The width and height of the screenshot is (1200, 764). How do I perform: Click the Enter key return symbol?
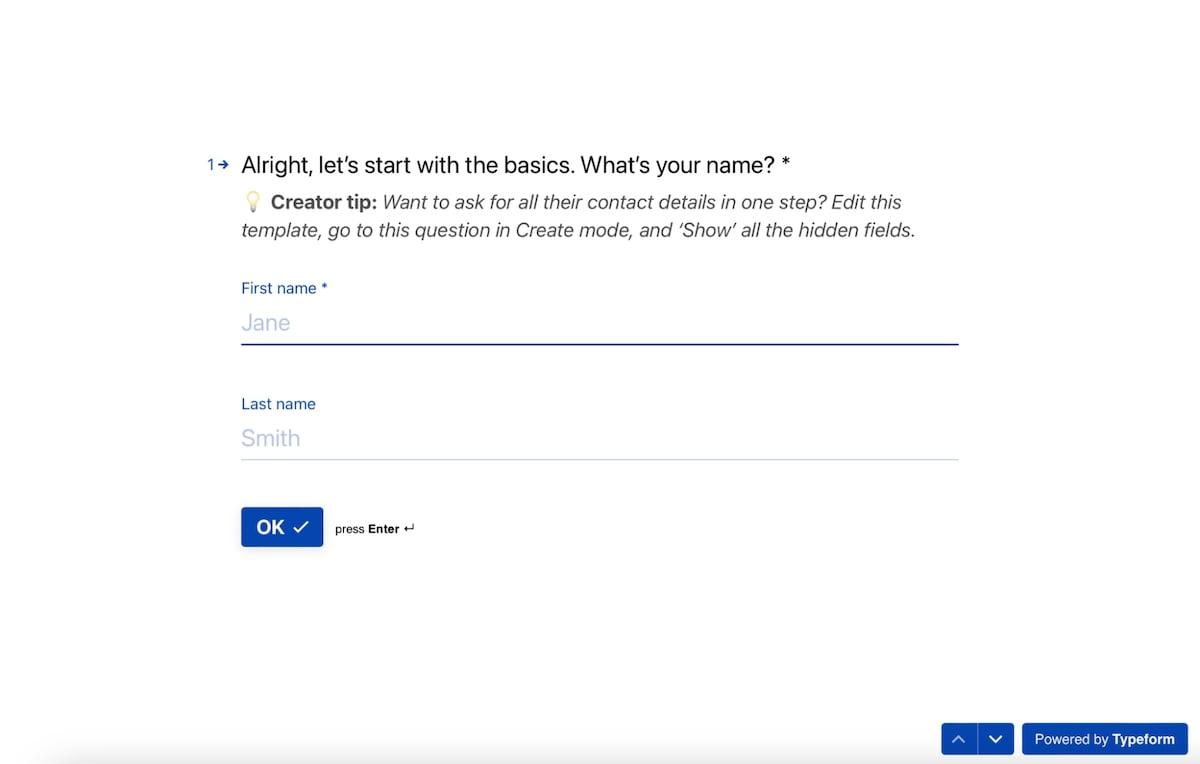coord(409,529)
